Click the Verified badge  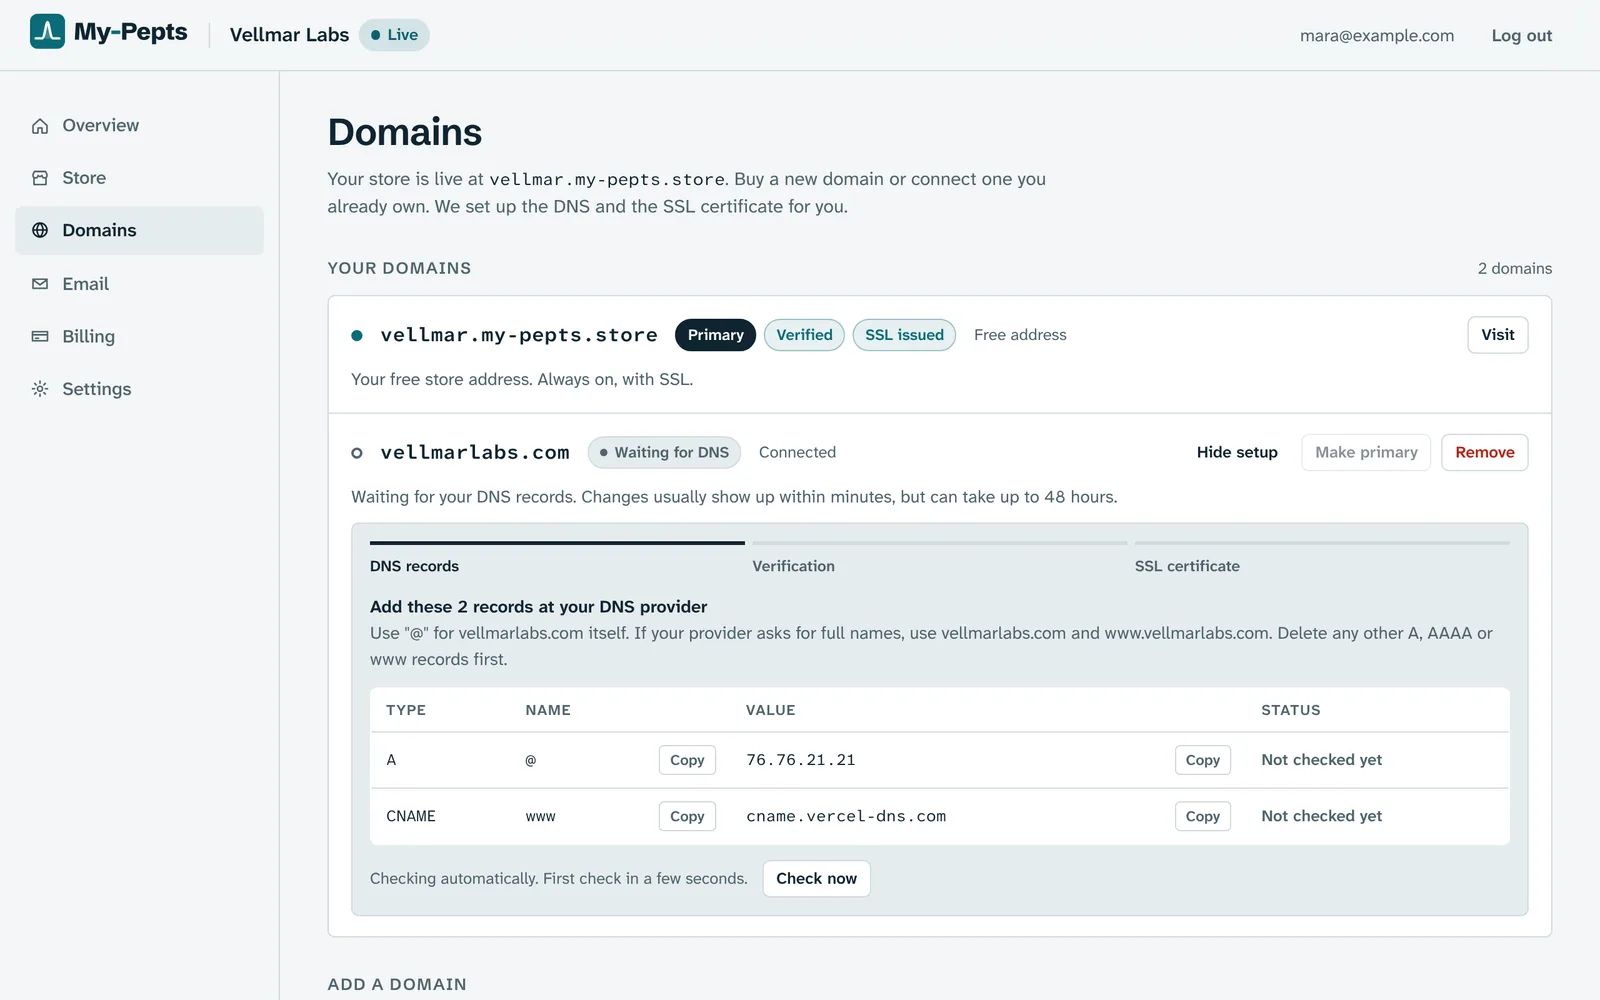[x=804, y=335]
